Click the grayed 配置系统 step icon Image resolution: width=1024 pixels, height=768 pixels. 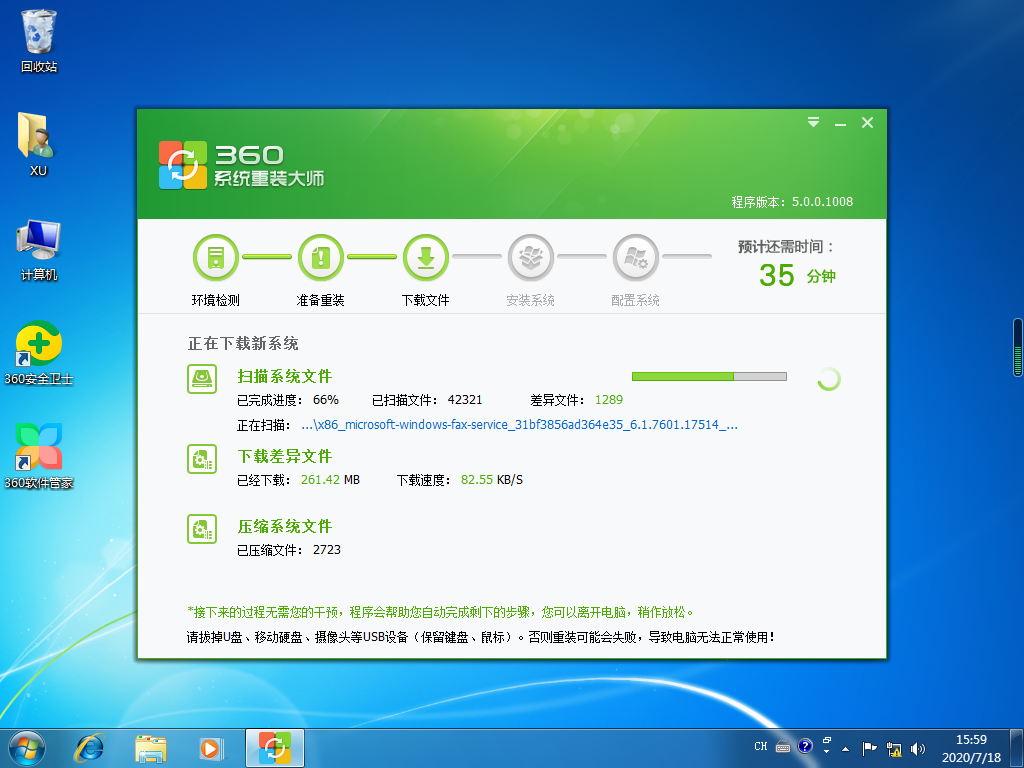coord(636,256)
